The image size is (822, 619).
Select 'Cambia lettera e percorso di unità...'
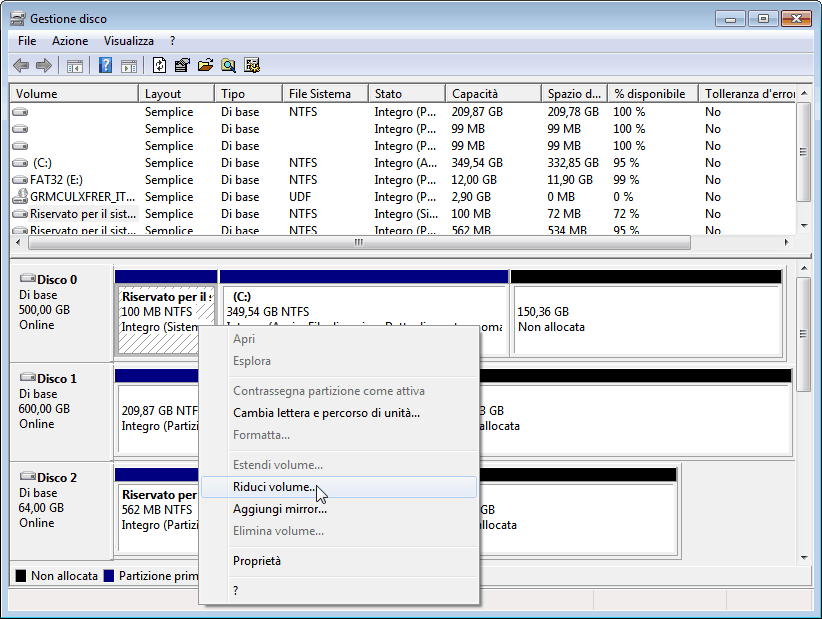(x=326, y=413)
